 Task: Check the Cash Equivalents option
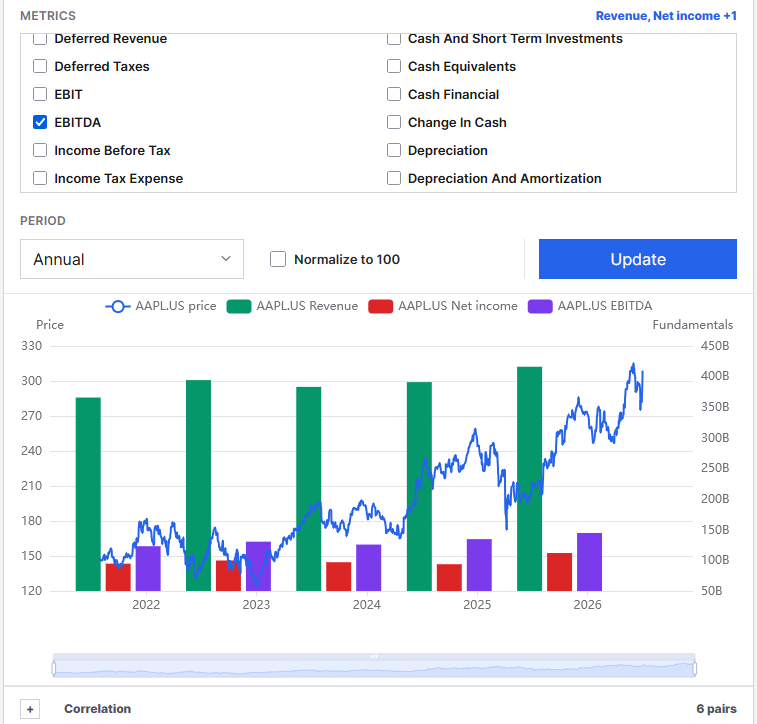click(x=394, y=66)
